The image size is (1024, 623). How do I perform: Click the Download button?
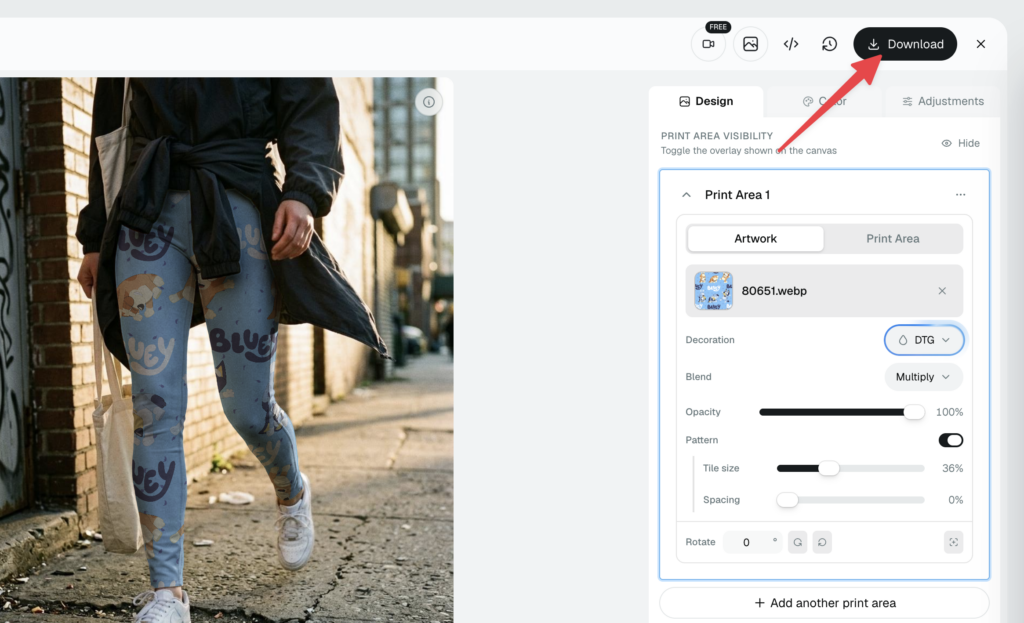[905, 44]
